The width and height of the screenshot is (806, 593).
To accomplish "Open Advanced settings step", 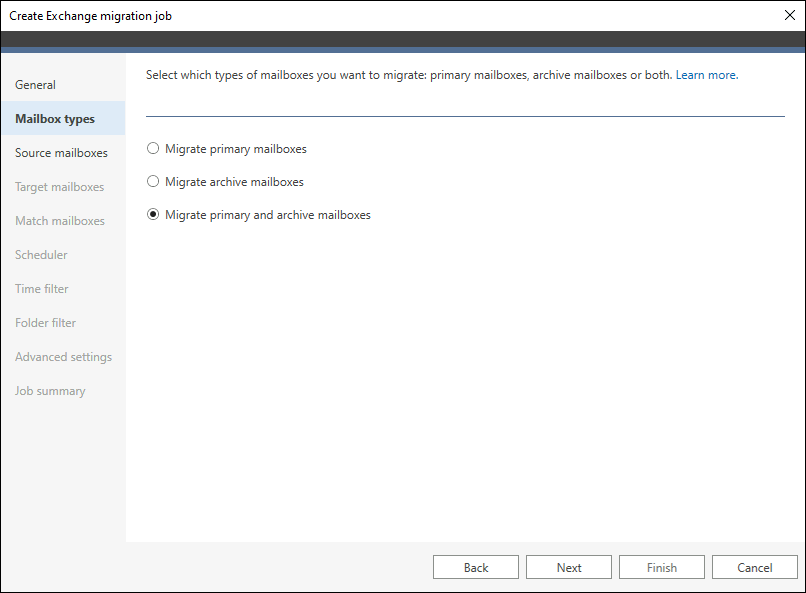I will tap(63, 357).
